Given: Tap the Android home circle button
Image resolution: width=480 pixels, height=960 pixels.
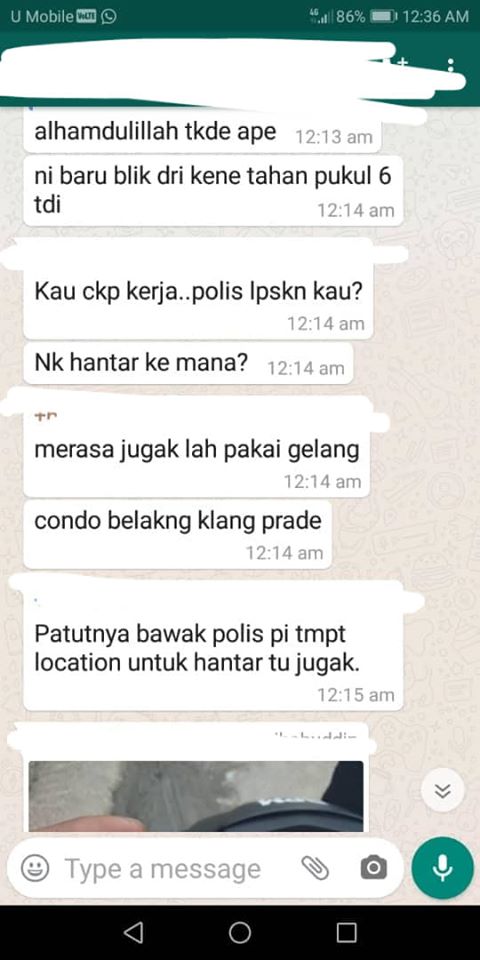Looking at the screenshot, I should tap(240, 932).
